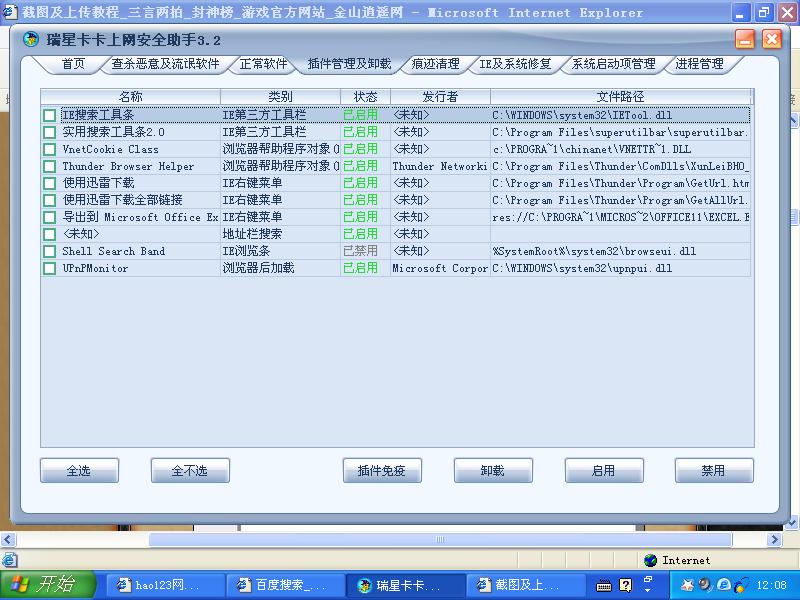Open the 开始 Start menu

tap(47, 585)
